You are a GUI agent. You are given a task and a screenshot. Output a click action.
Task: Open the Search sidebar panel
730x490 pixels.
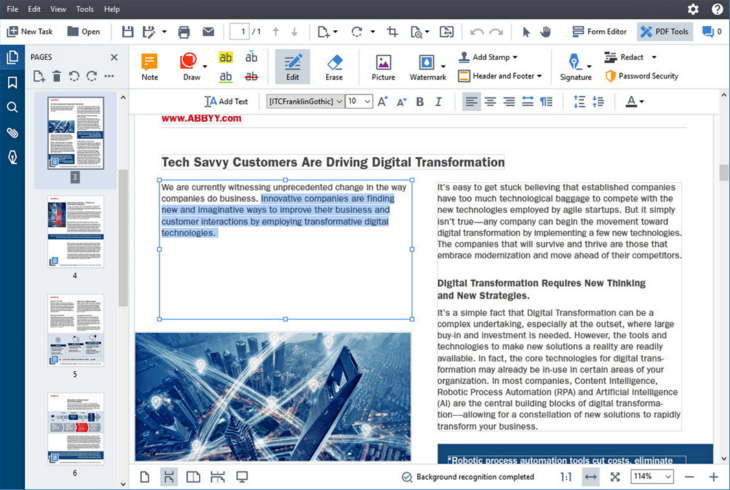(x=13, y=108)
